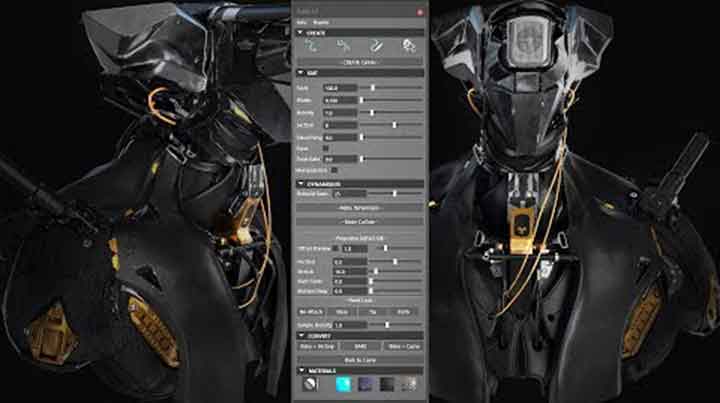Click the second tool icon in CREATE row

click(x=343, y=45)
